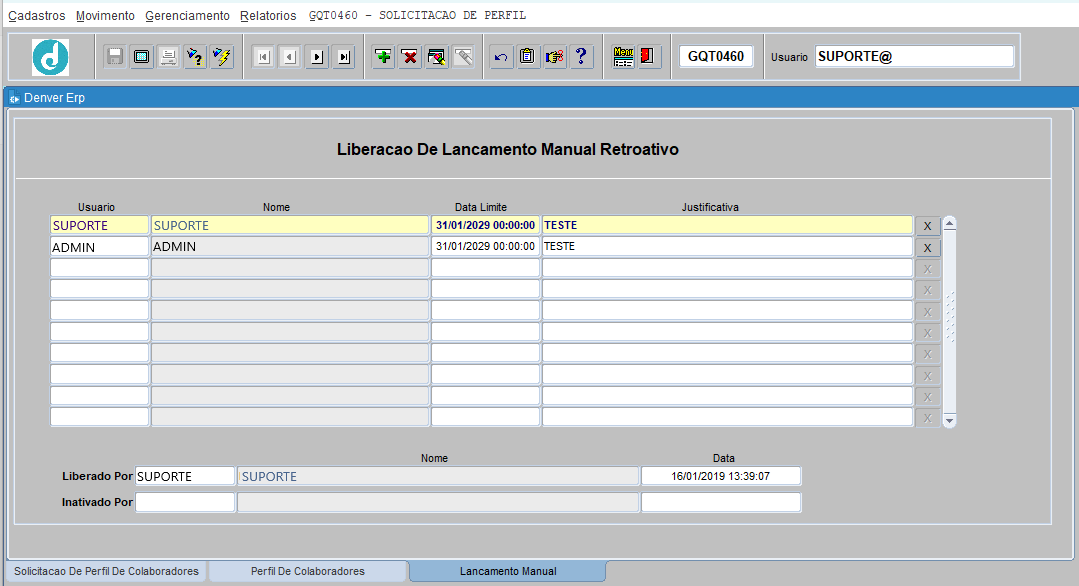Click the Denver logo icon
The image size is (1079, 586).
pos(50,57)
